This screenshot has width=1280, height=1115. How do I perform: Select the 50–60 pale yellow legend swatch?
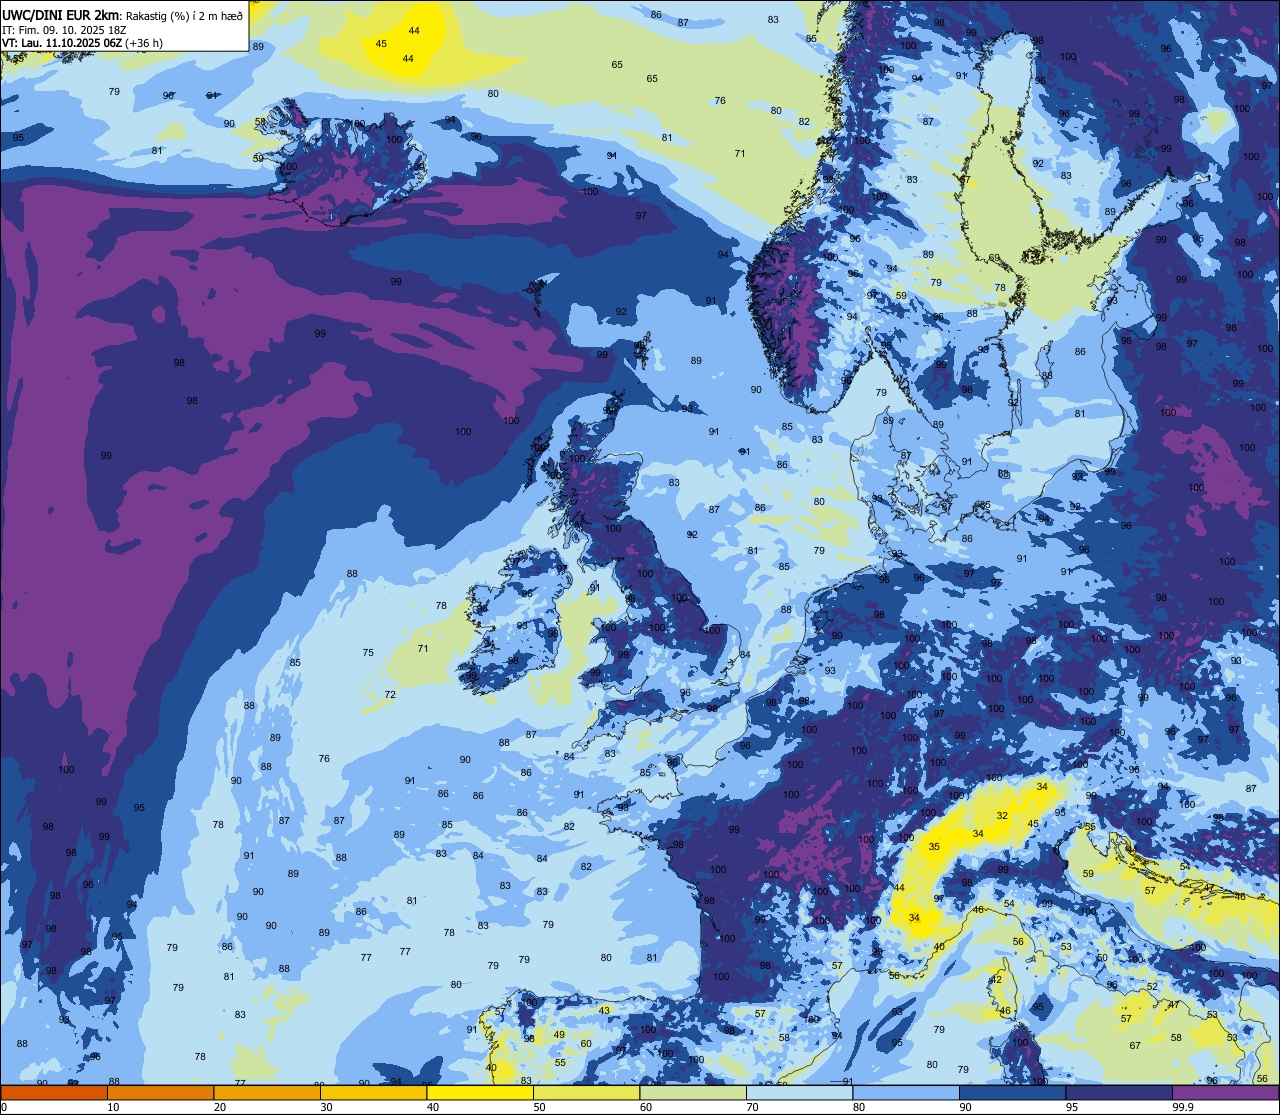tap(586, 1092)
